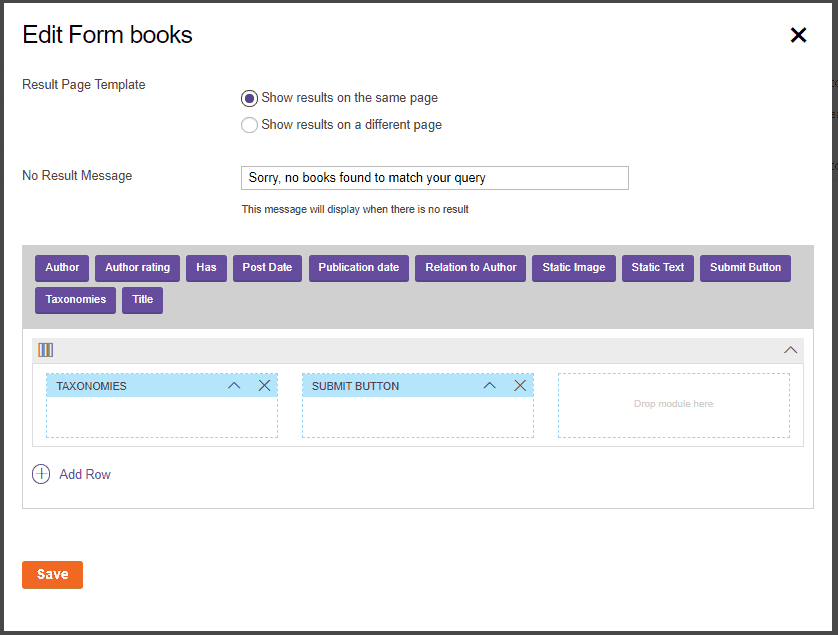Collapse the form row with chevron
This screenshot has height=635, width=838.
pos(790,350)
